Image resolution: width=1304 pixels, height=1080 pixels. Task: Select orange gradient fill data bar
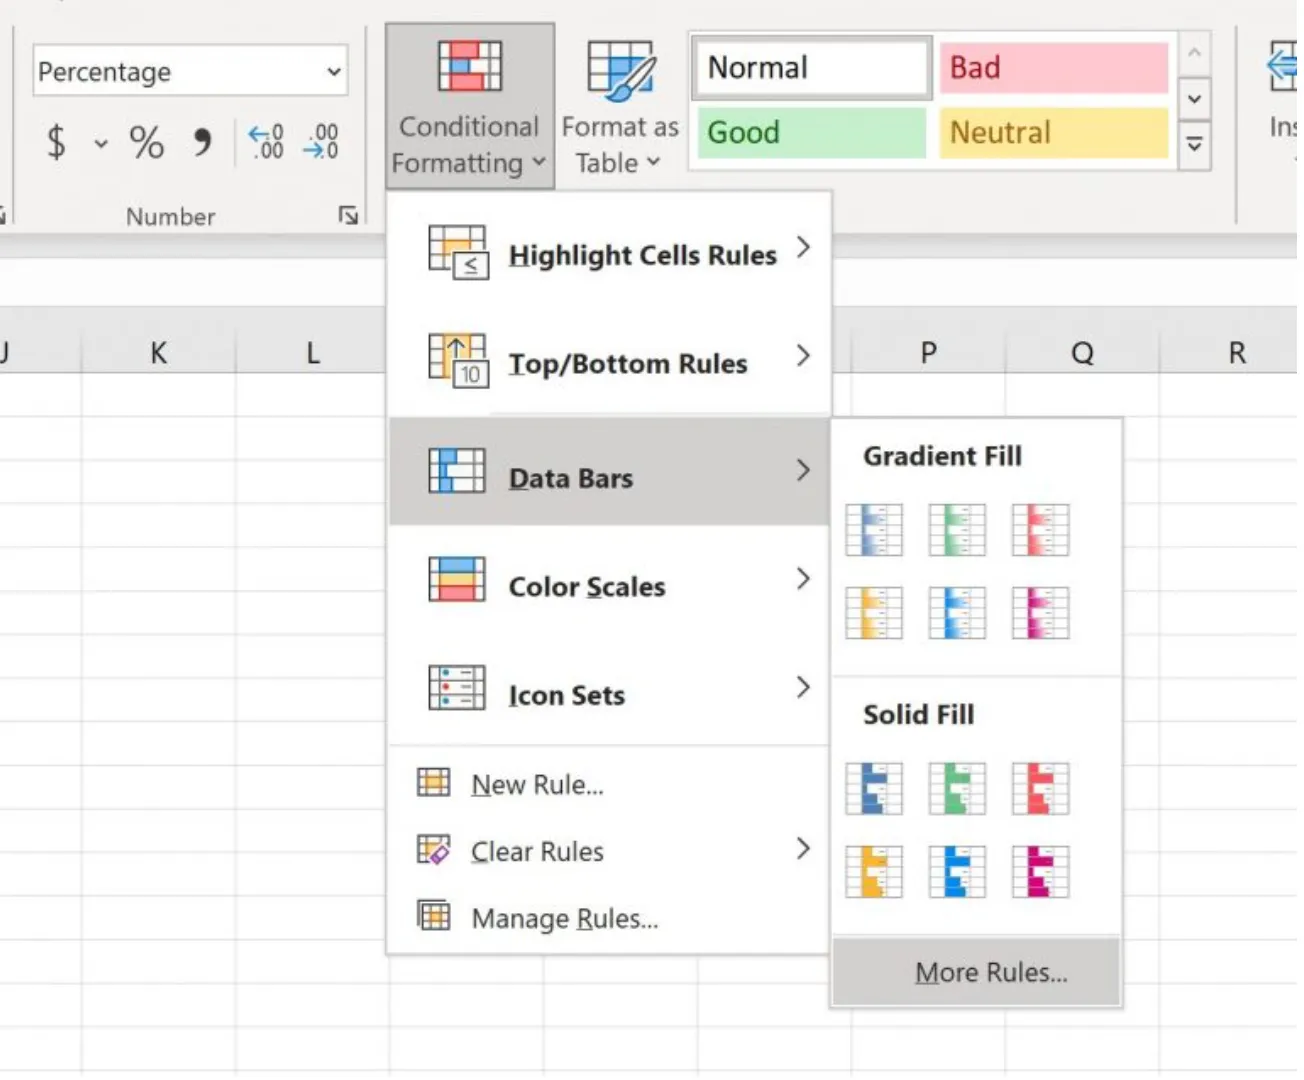click(874, 613)
